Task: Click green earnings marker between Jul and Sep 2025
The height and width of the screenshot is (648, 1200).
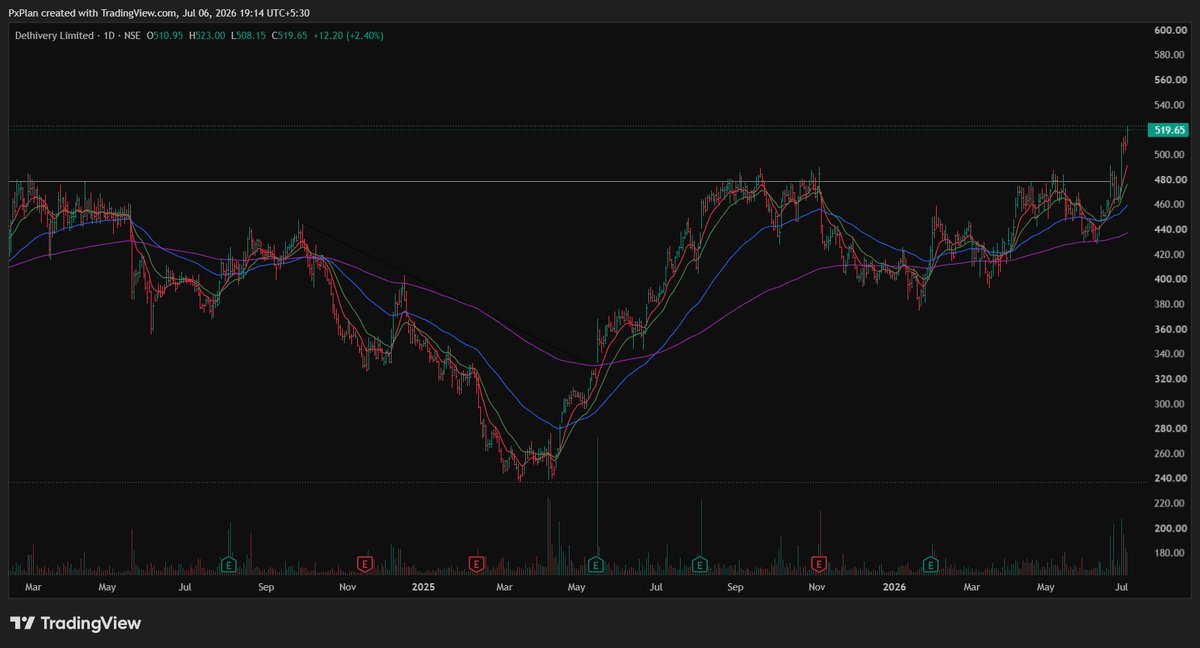Action: (x=700, y=564)
